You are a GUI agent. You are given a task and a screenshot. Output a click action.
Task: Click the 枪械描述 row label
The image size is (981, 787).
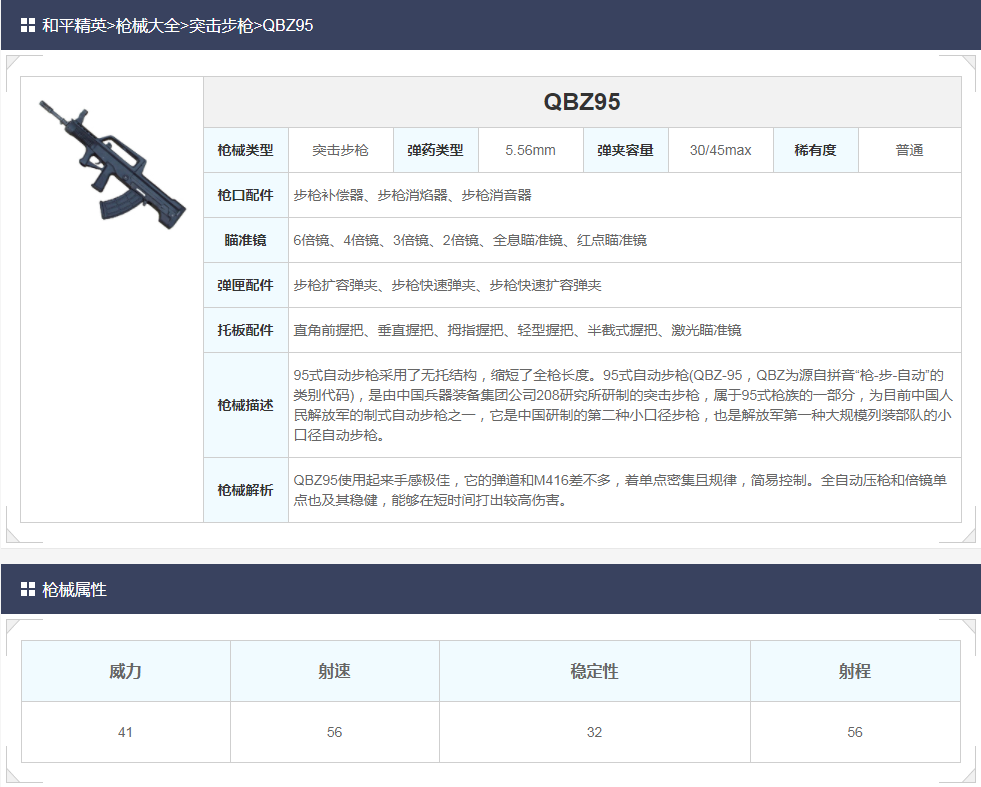(246, 405)
